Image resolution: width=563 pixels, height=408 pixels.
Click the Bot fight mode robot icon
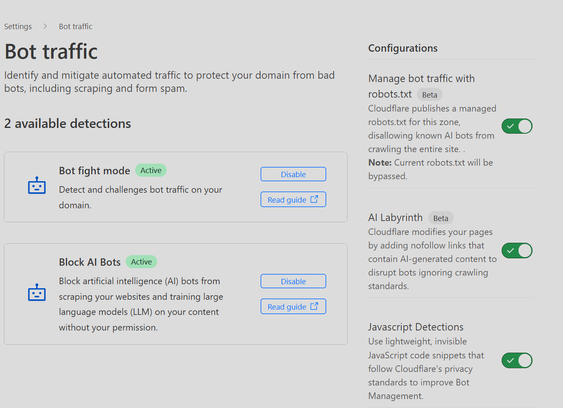37,185
